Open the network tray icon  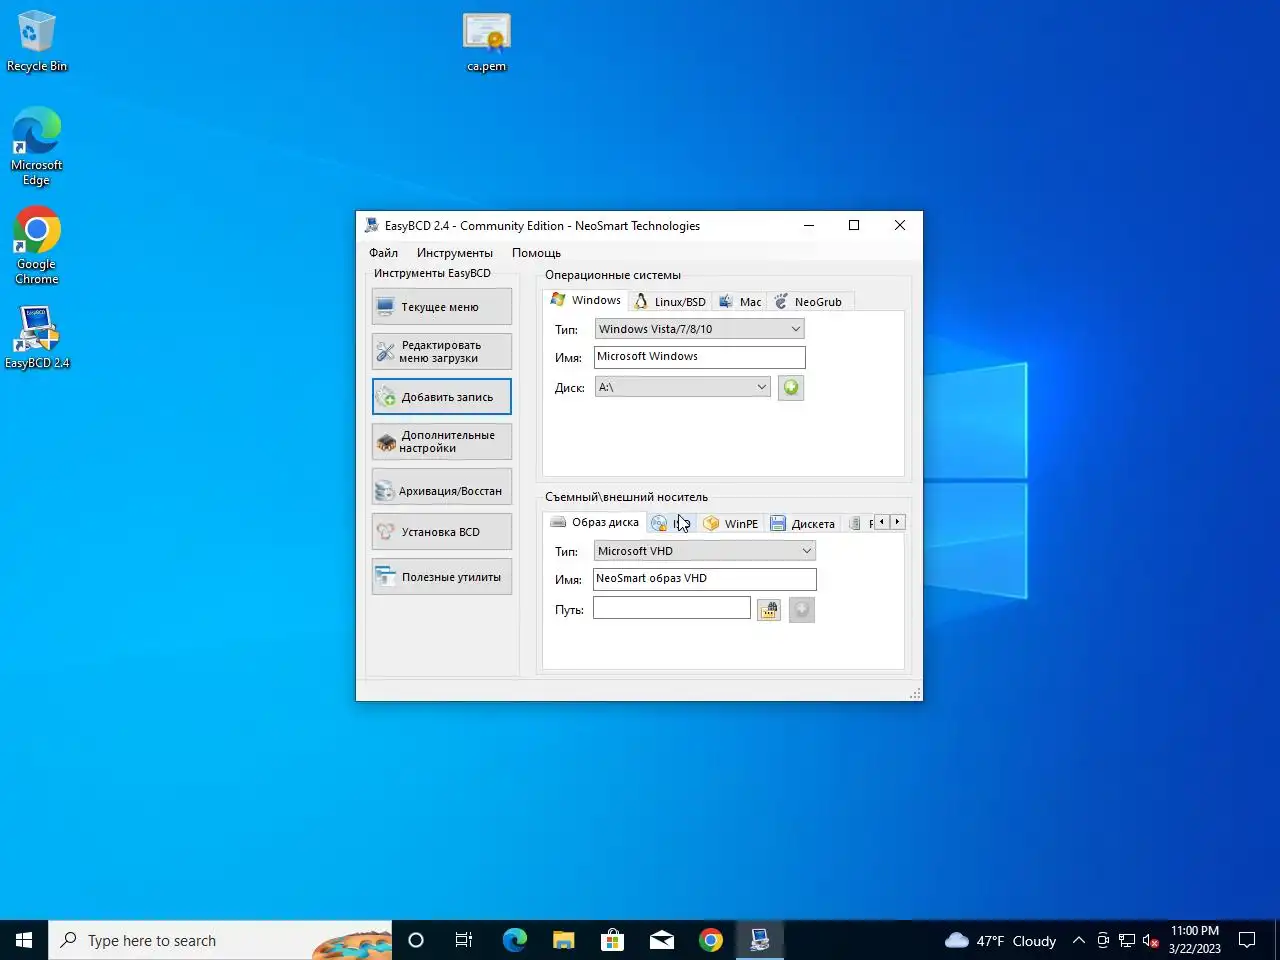click(1127, 940)
